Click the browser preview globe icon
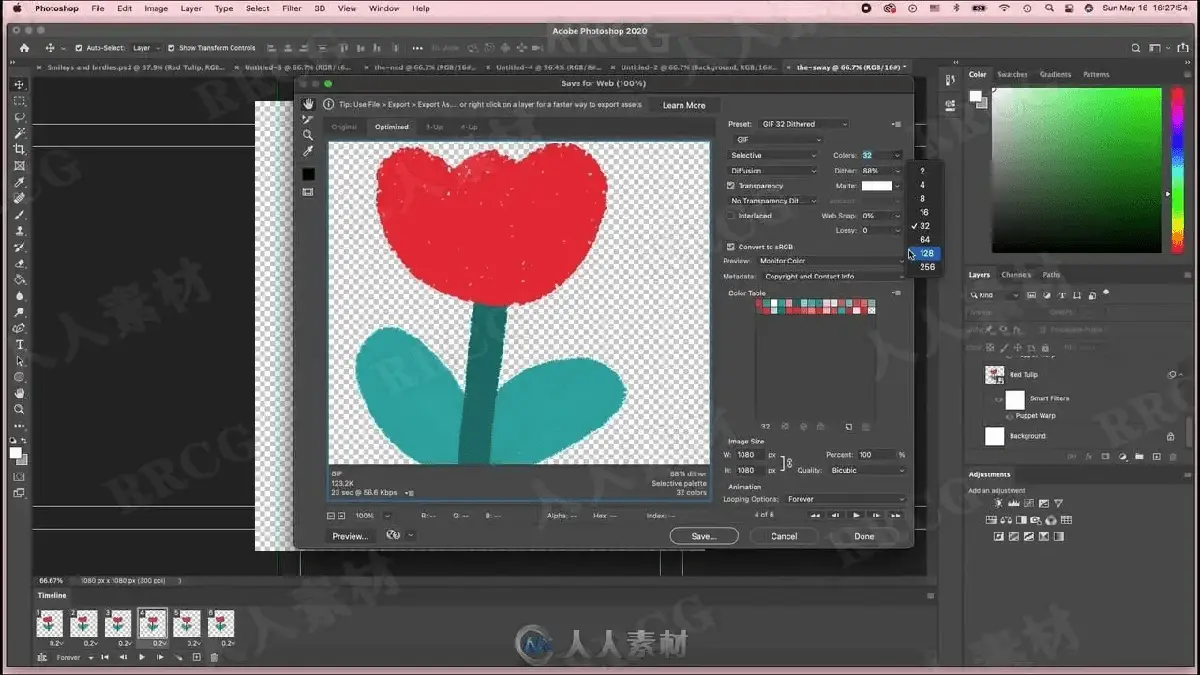 click(393, 536)
